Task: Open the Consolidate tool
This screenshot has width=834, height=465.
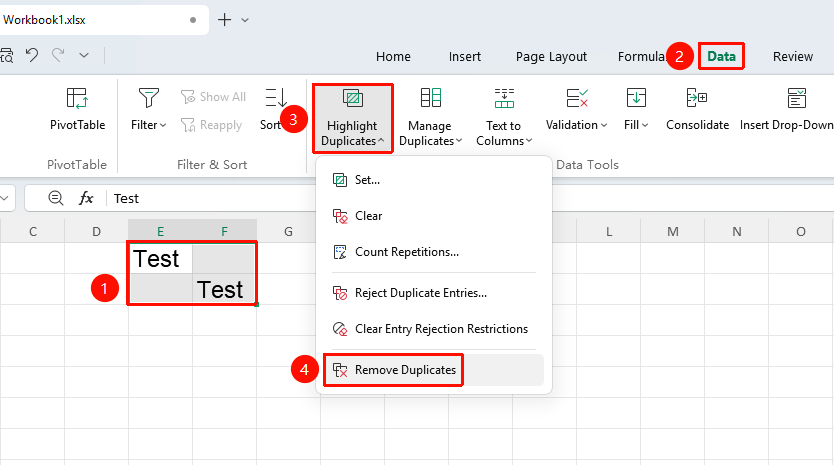Action: click(x=697, y=110)
